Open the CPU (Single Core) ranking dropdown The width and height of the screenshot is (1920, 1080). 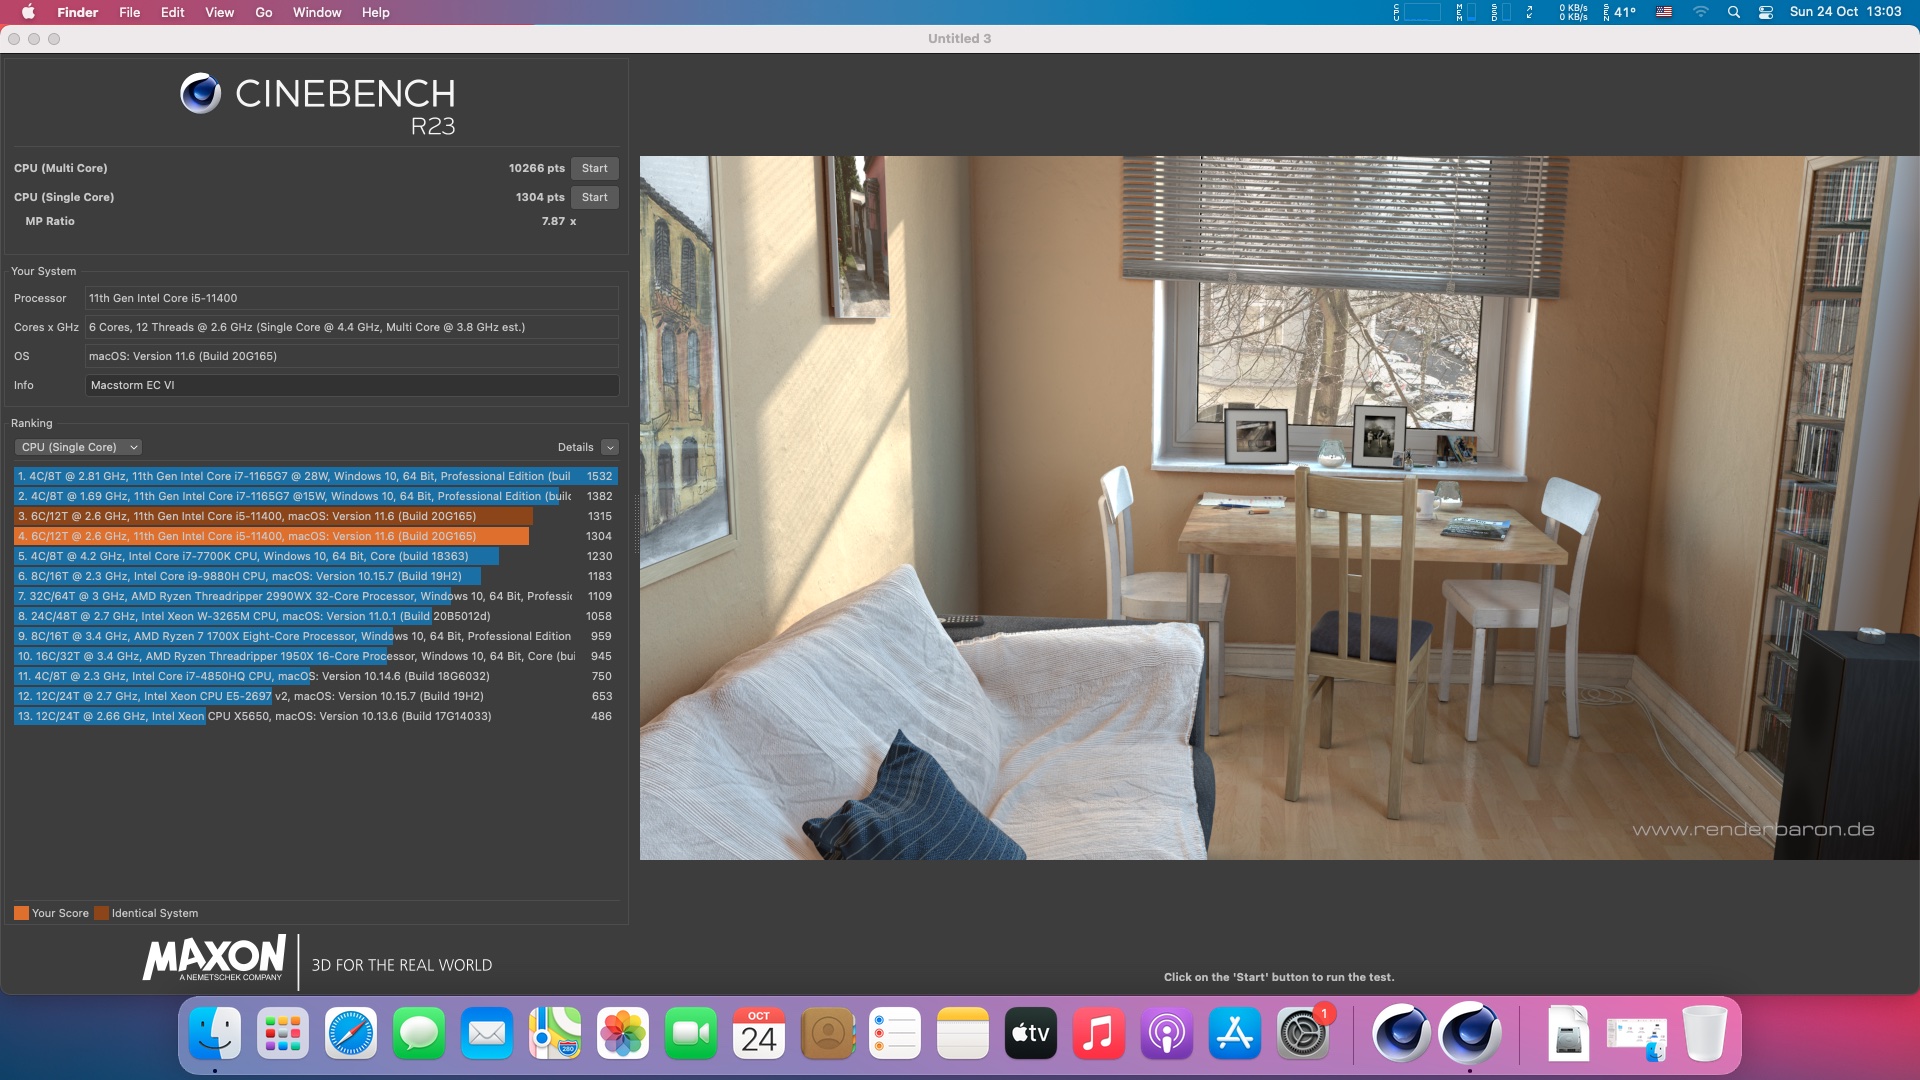pos(78,447)
